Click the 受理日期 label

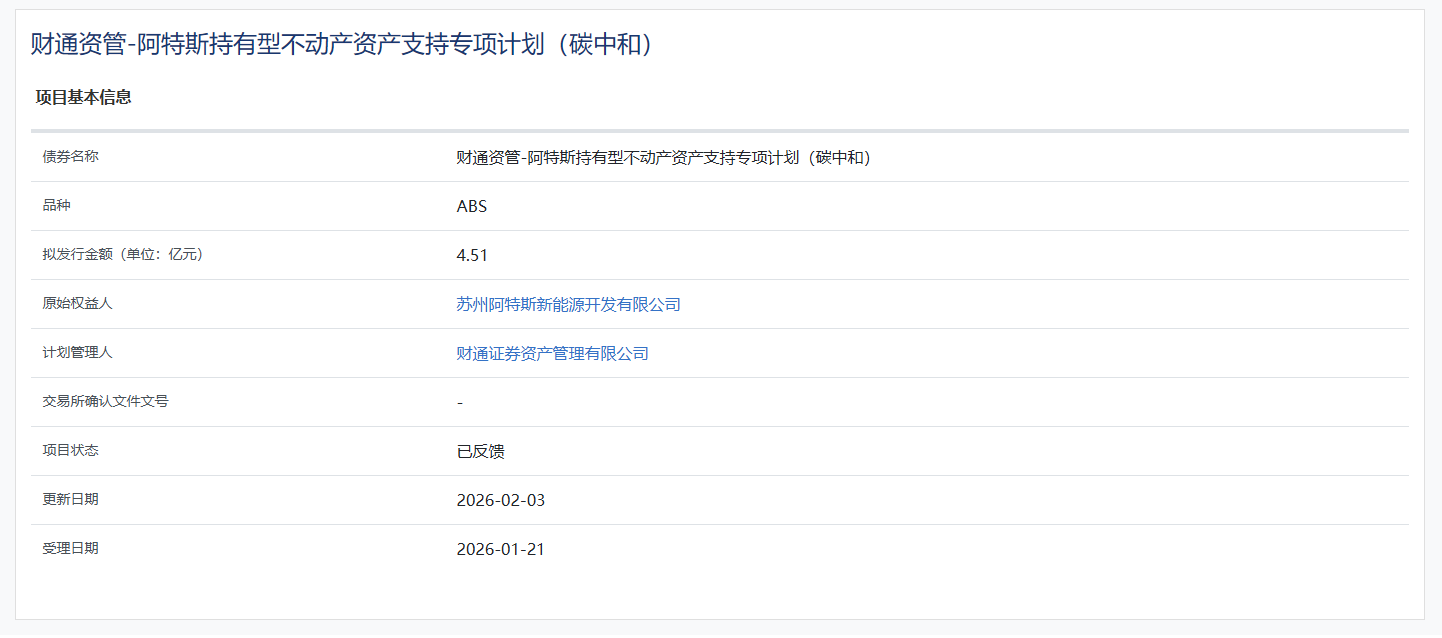point(70,548)
